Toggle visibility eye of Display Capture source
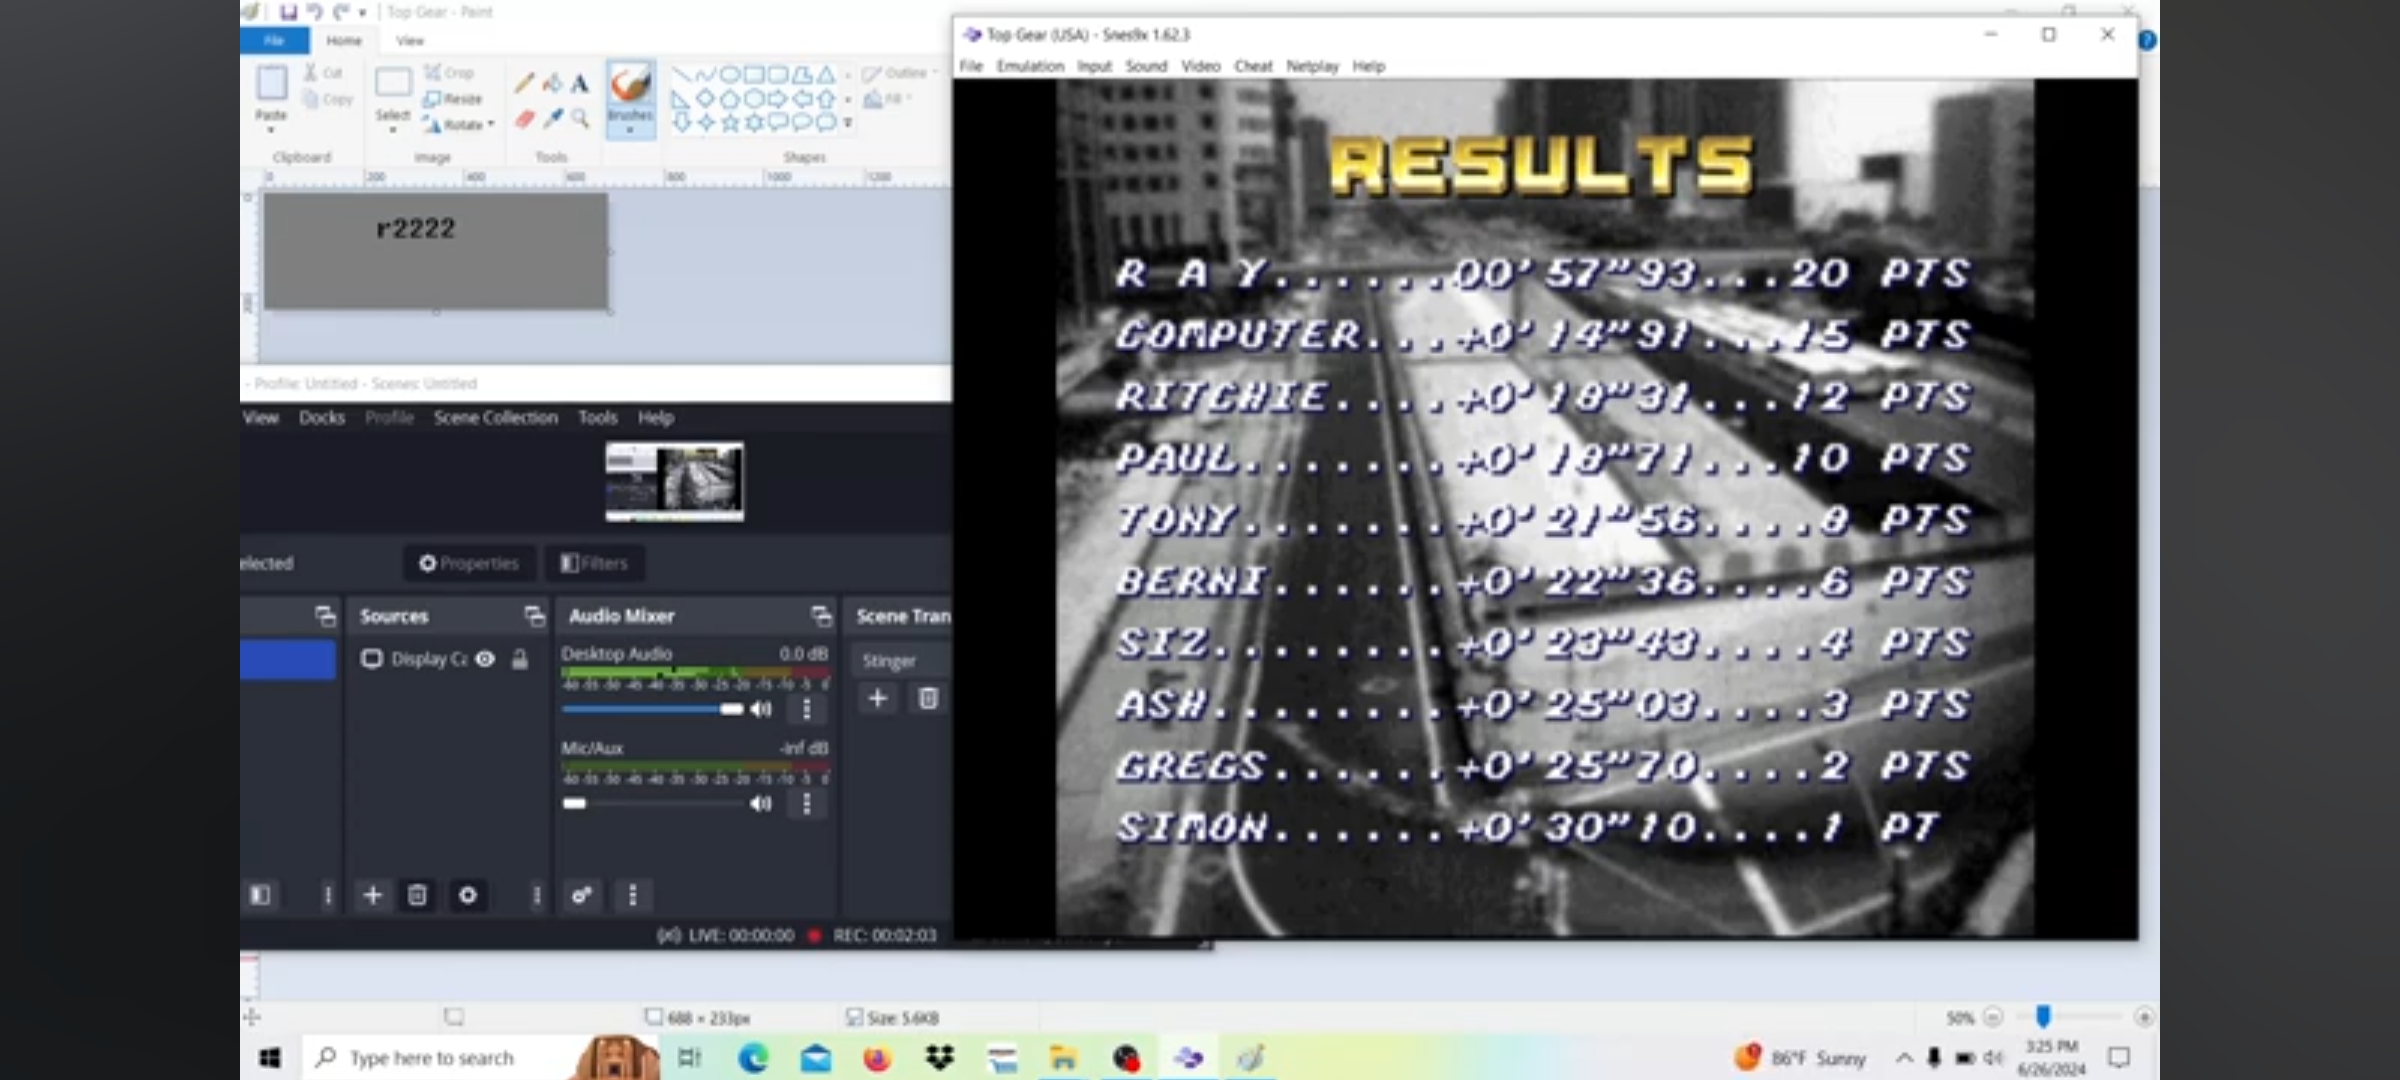The width and height of the screenshot is (2400, 1080). [485, 659]
